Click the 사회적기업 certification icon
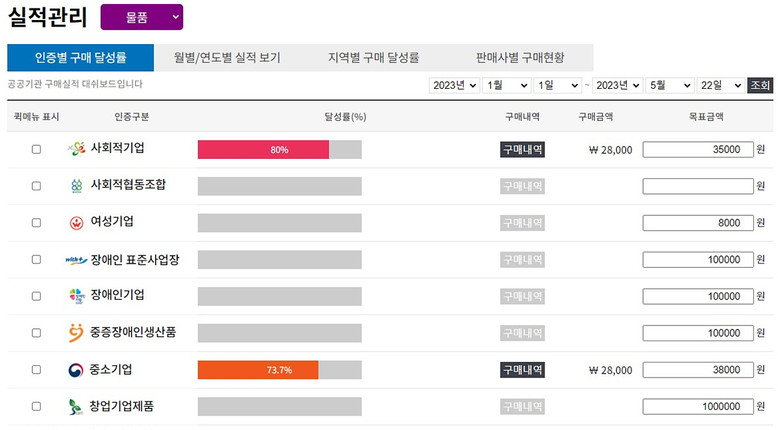The height and width of the screenshot is (430, 778). 76,149
